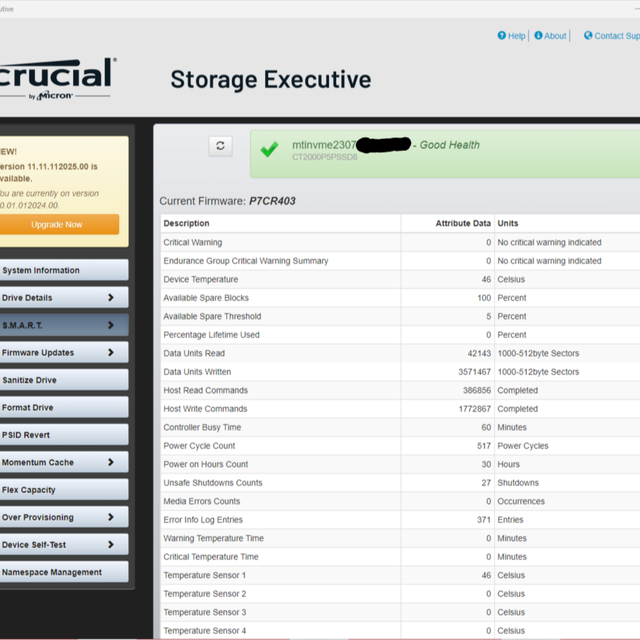Expand the Momentum Cache chevron
This screenshot has width=640, height=640.
tap(111, 462)
